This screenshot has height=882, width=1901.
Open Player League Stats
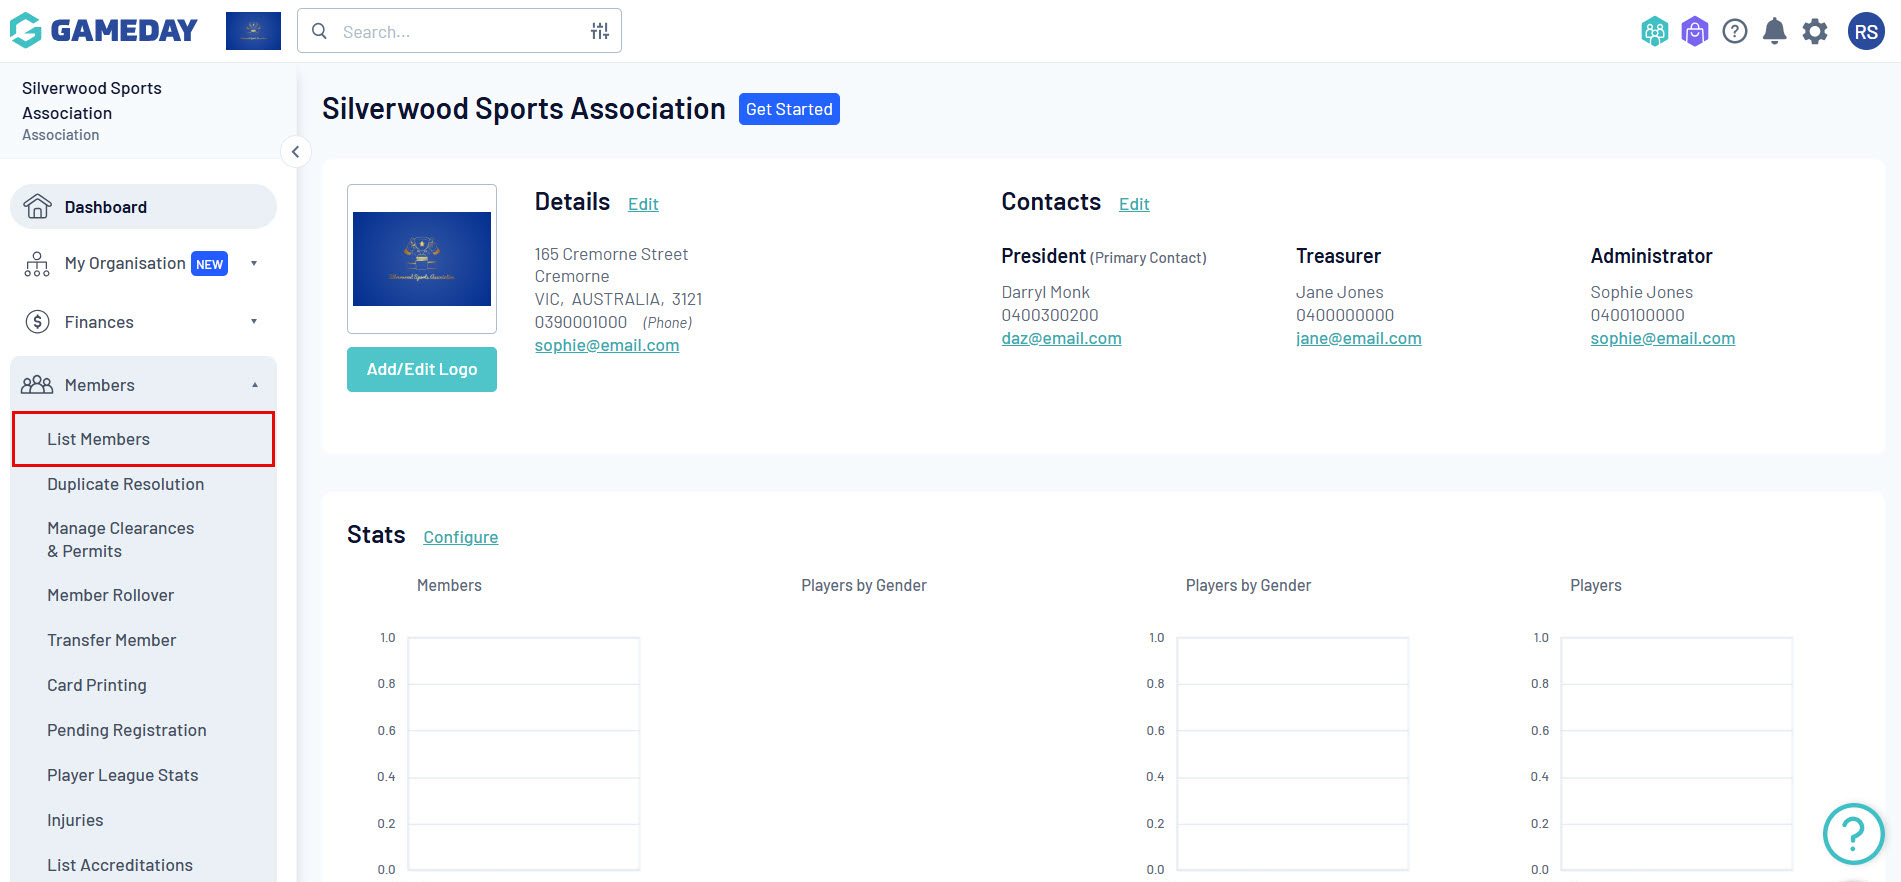pyautogui.click(x=123, y=775)
